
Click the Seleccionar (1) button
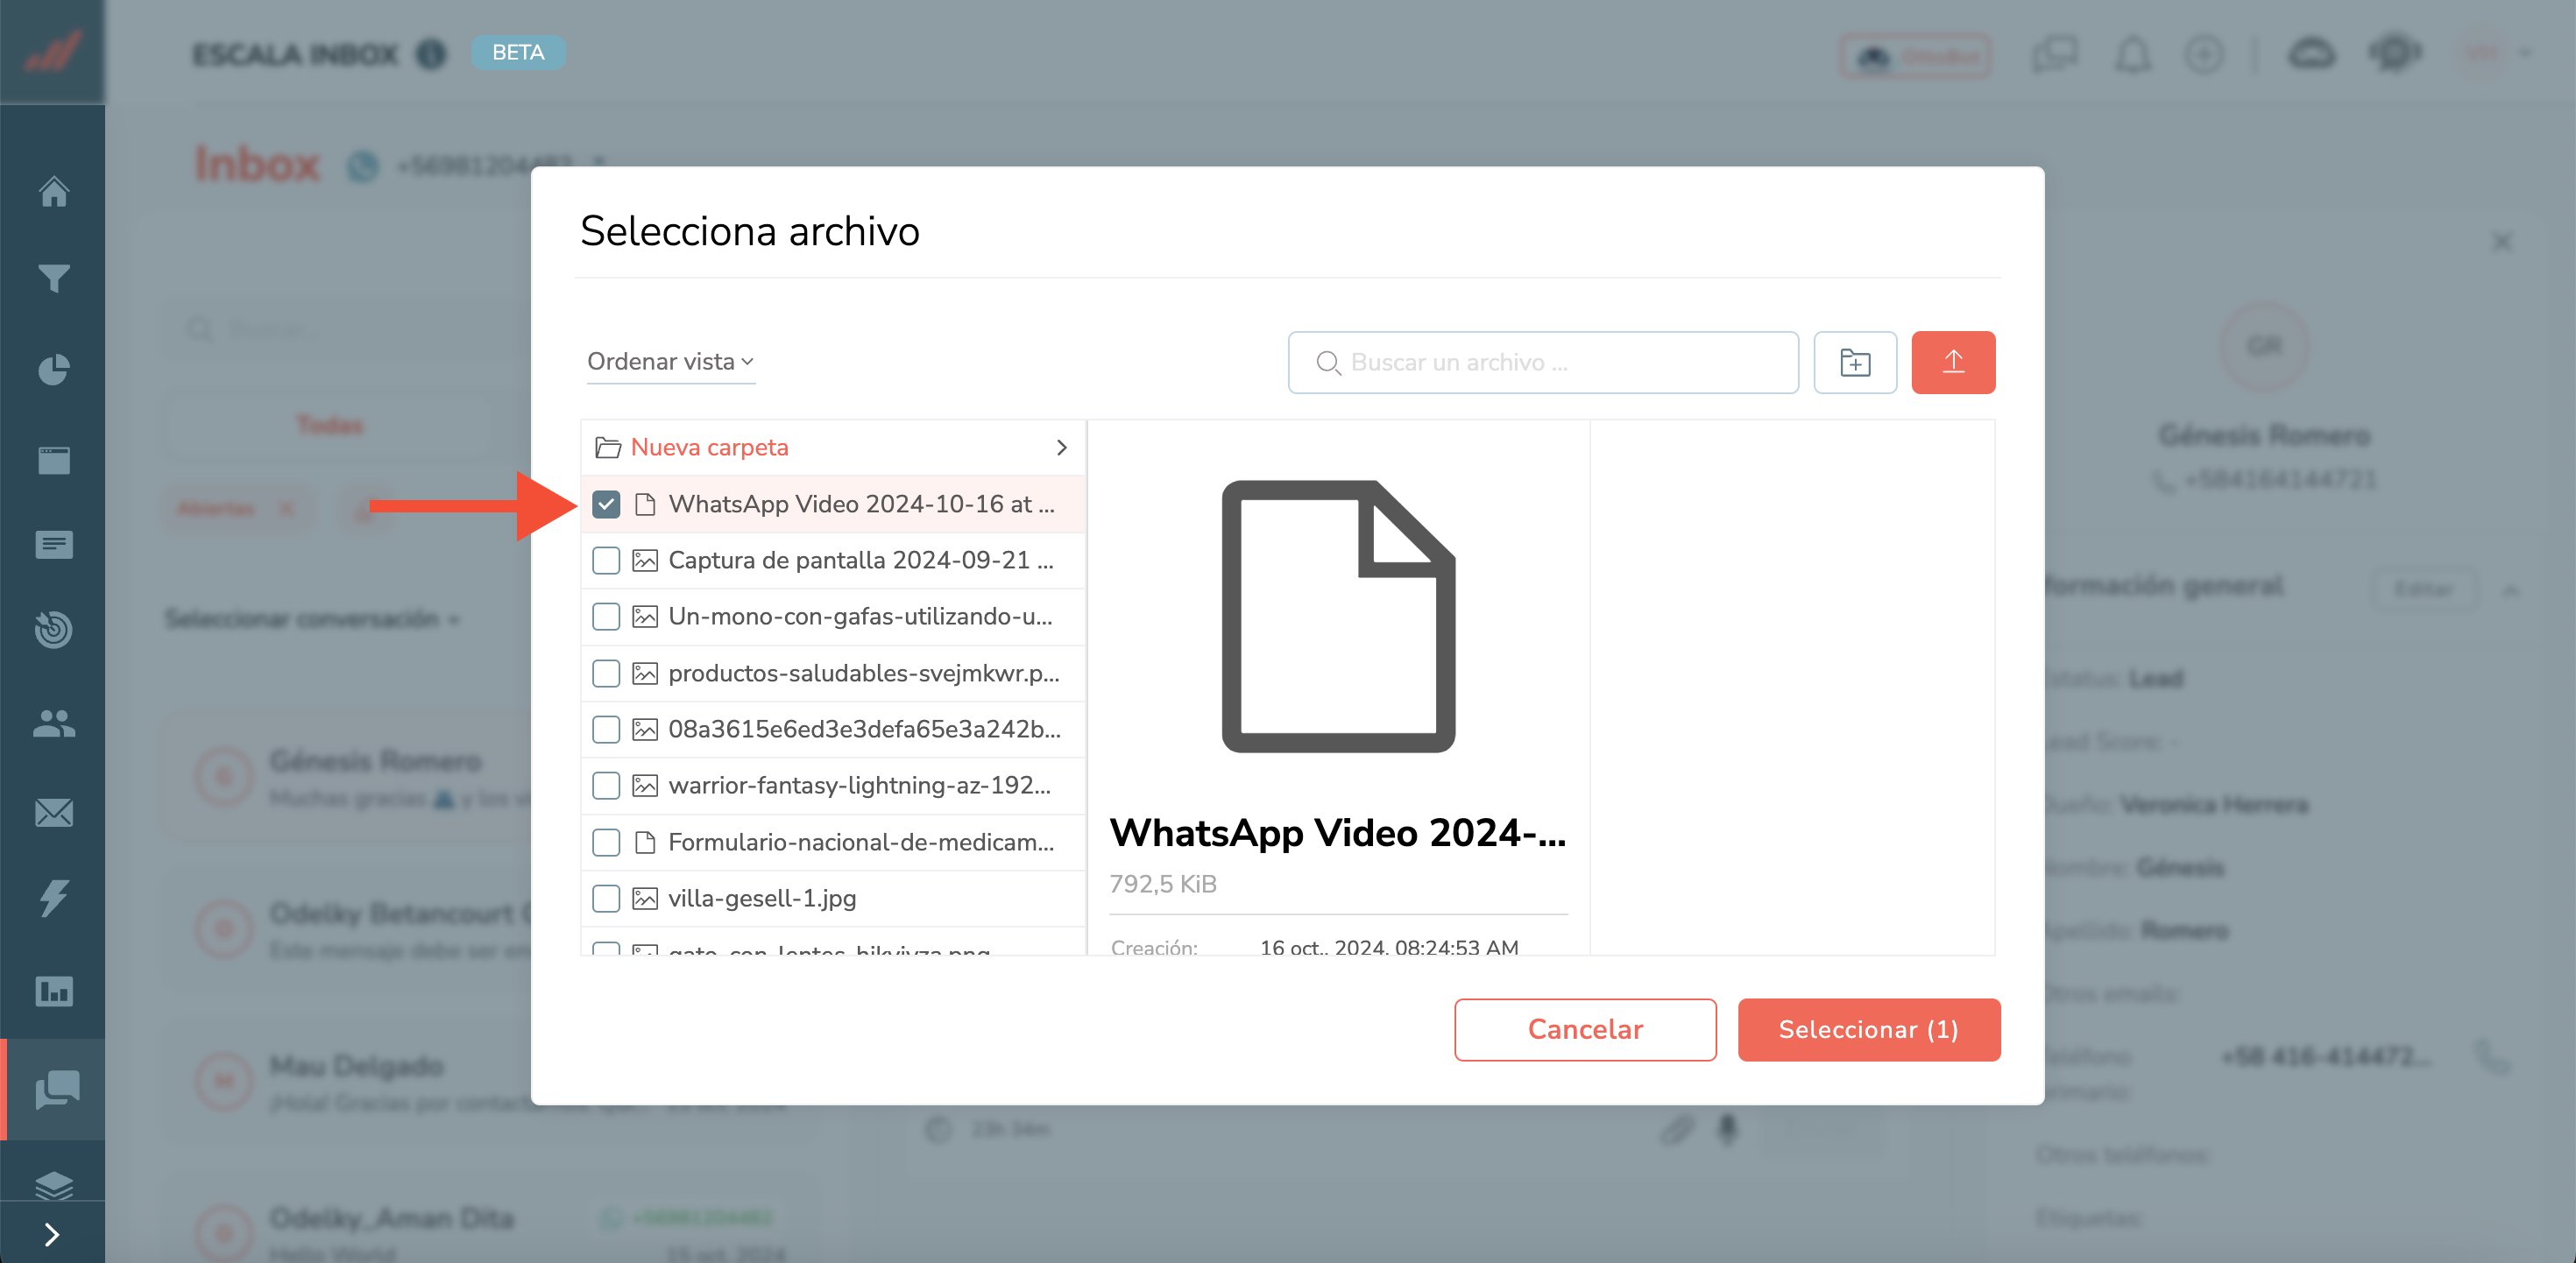[x=1868, y=1029]
